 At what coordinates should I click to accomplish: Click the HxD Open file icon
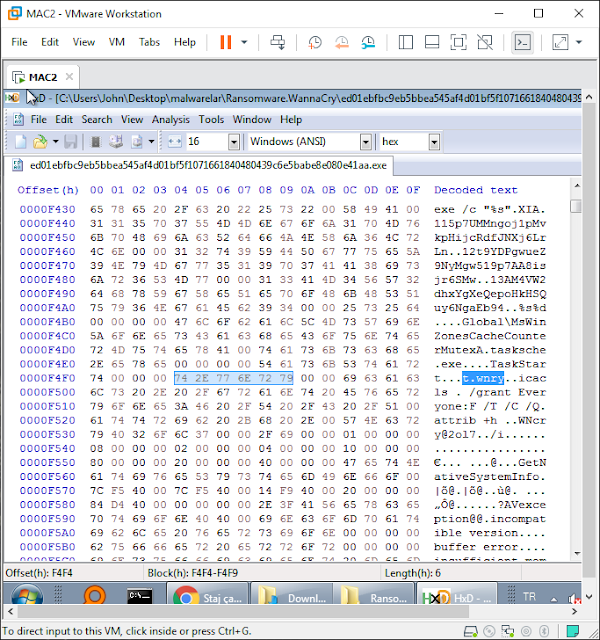pos(40,142)
